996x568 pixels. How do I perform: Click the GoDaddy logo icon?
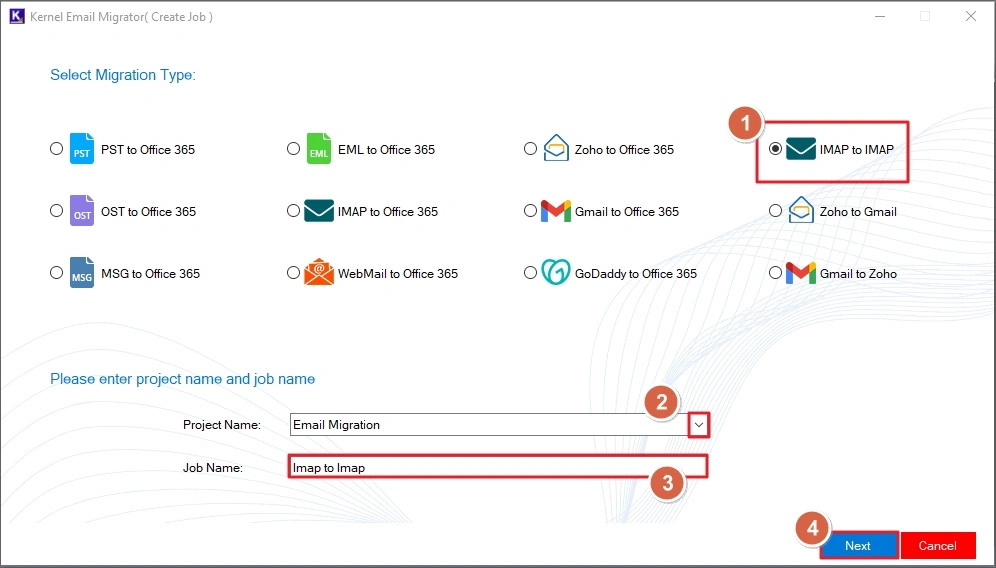click(556, 273)
